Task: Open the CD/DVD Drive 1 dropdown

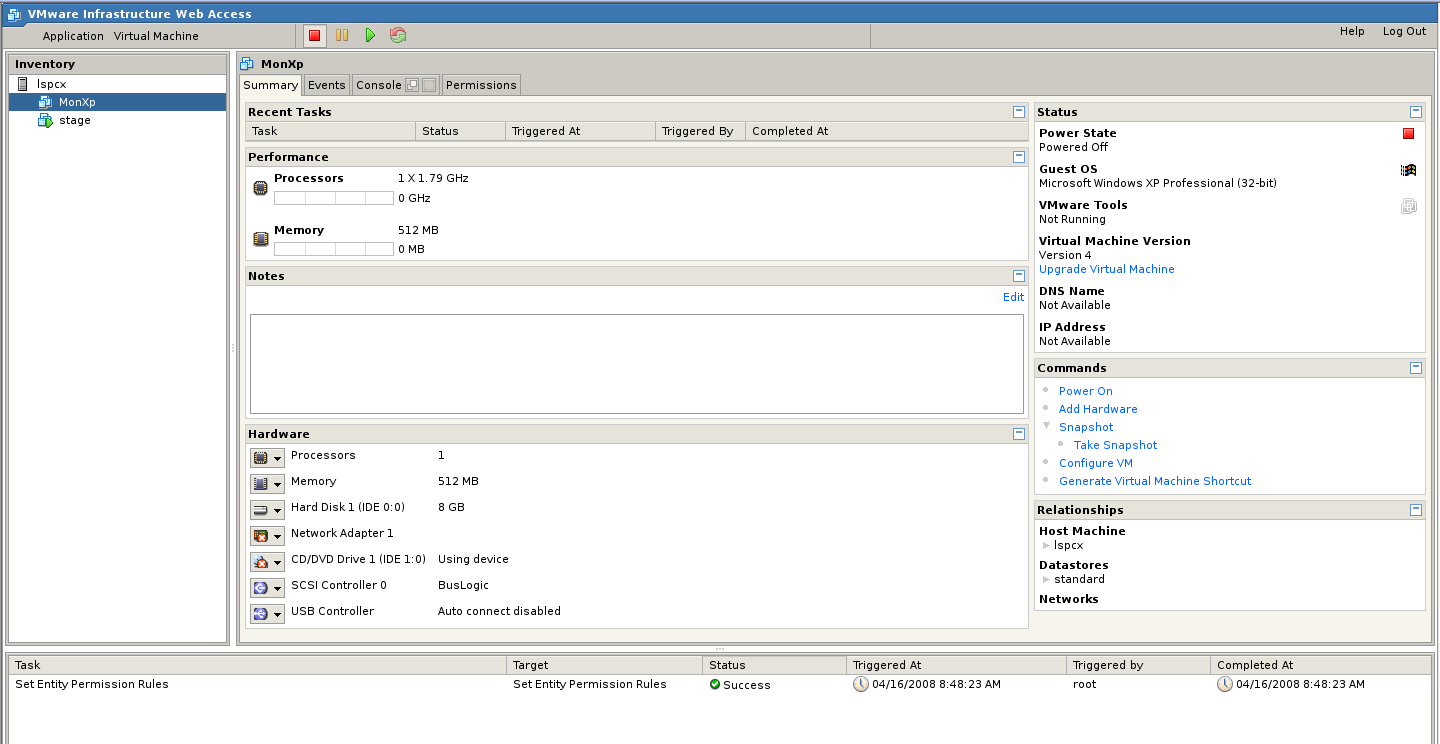Action: 267,561
